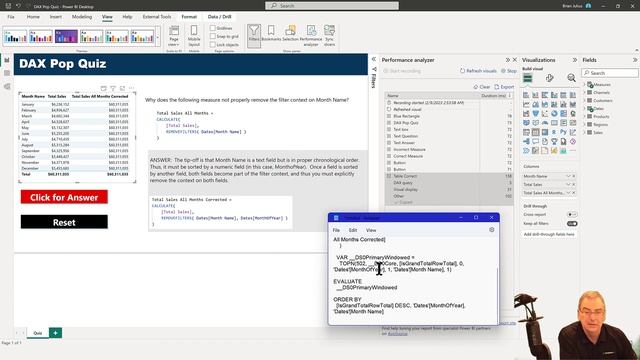640x360 pixels.
Task: Open the Home ribbon tab
Action: (x=33, y=17)
